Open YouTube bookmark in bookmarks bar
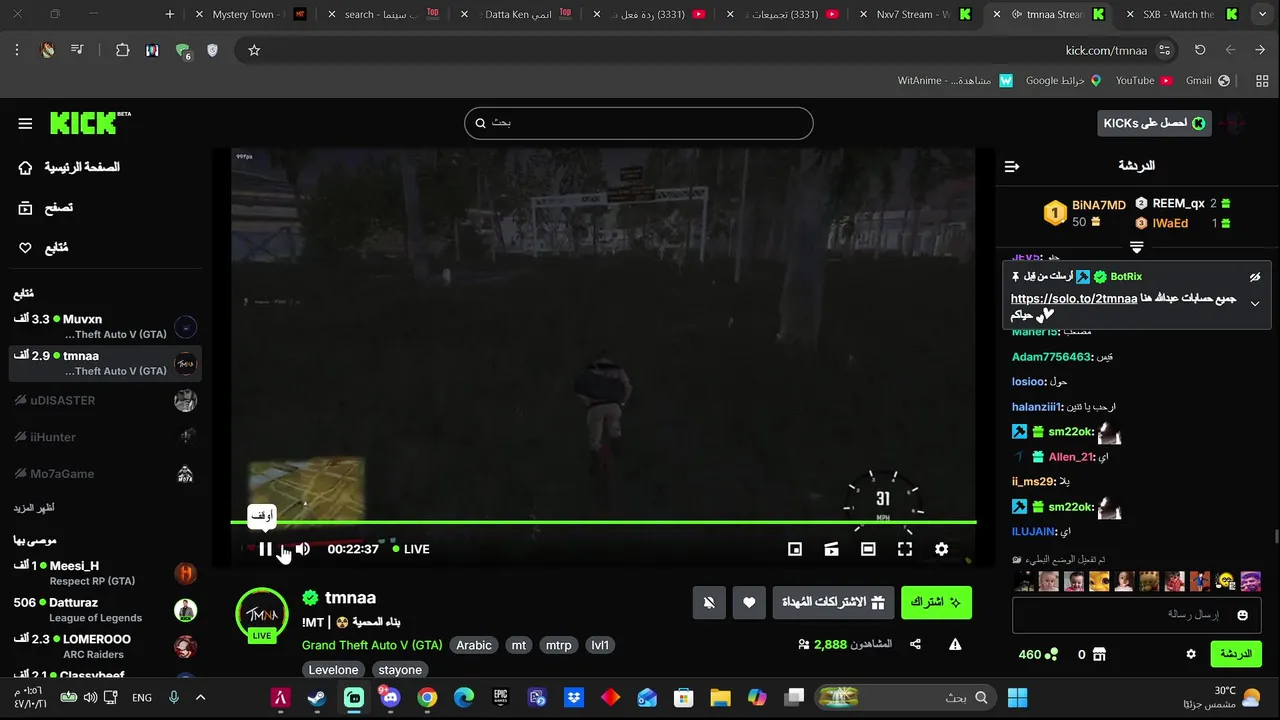Screen dimensions: 1280x720 pyautogui.click(x=1143, y=80)
